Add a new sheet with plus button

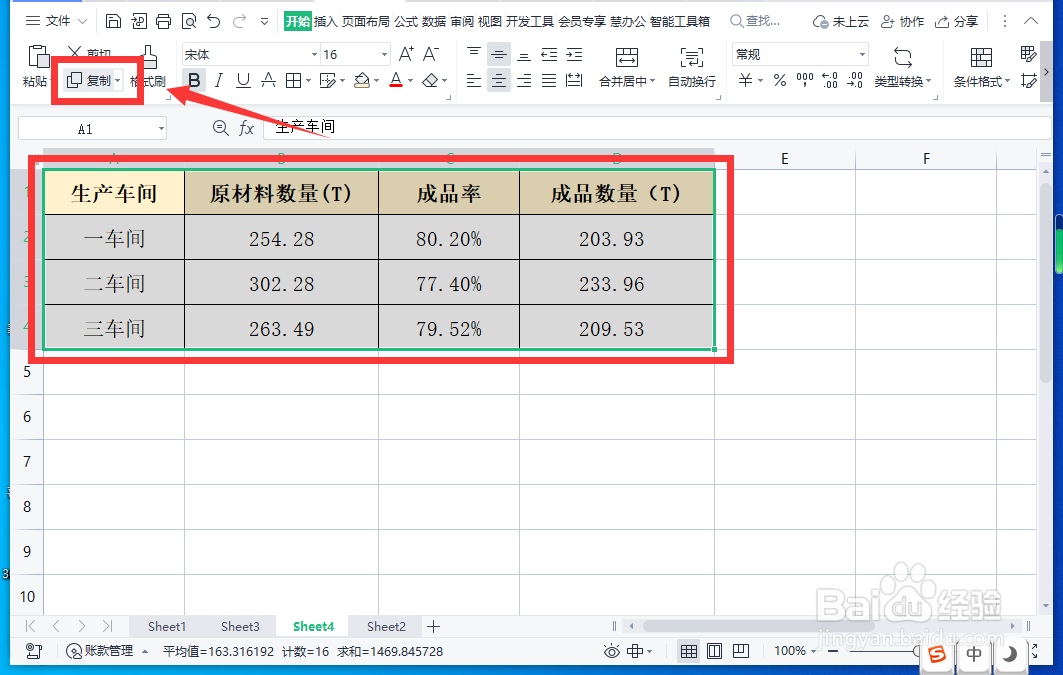434,626
